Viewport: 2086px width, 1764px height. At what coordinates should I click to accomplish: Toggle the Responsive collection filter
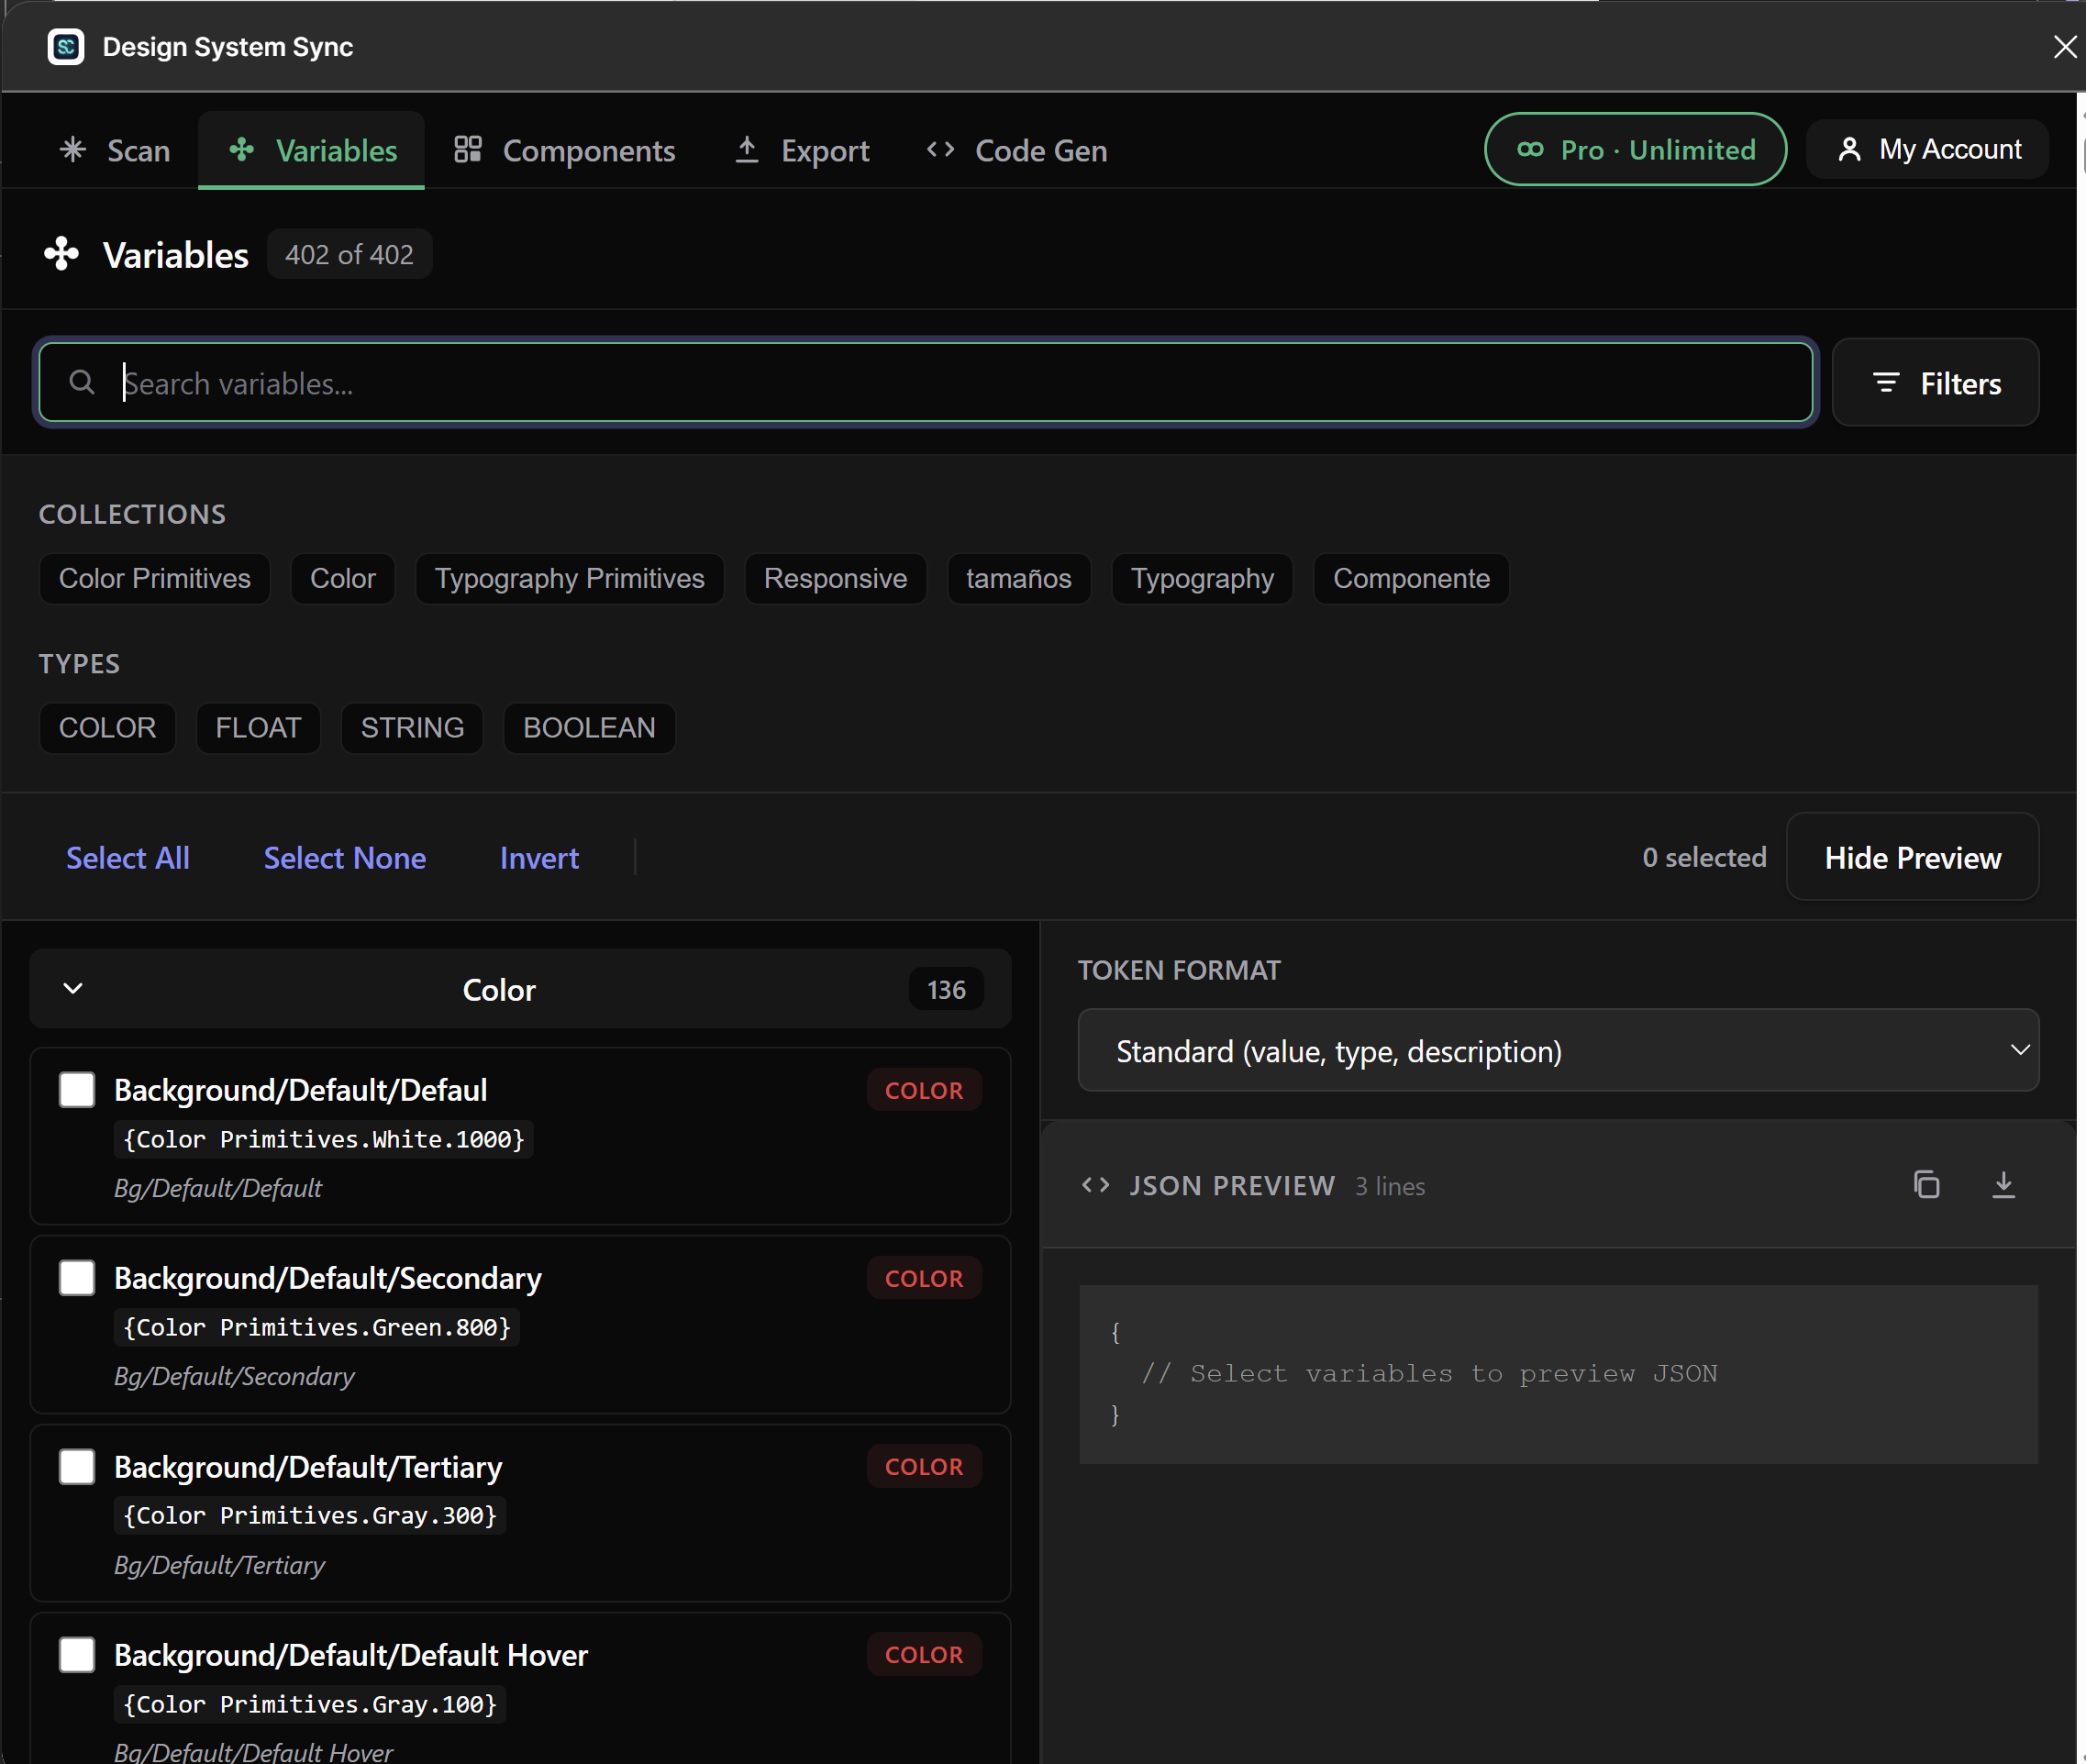pyautogui.click(x=836, y=579)
